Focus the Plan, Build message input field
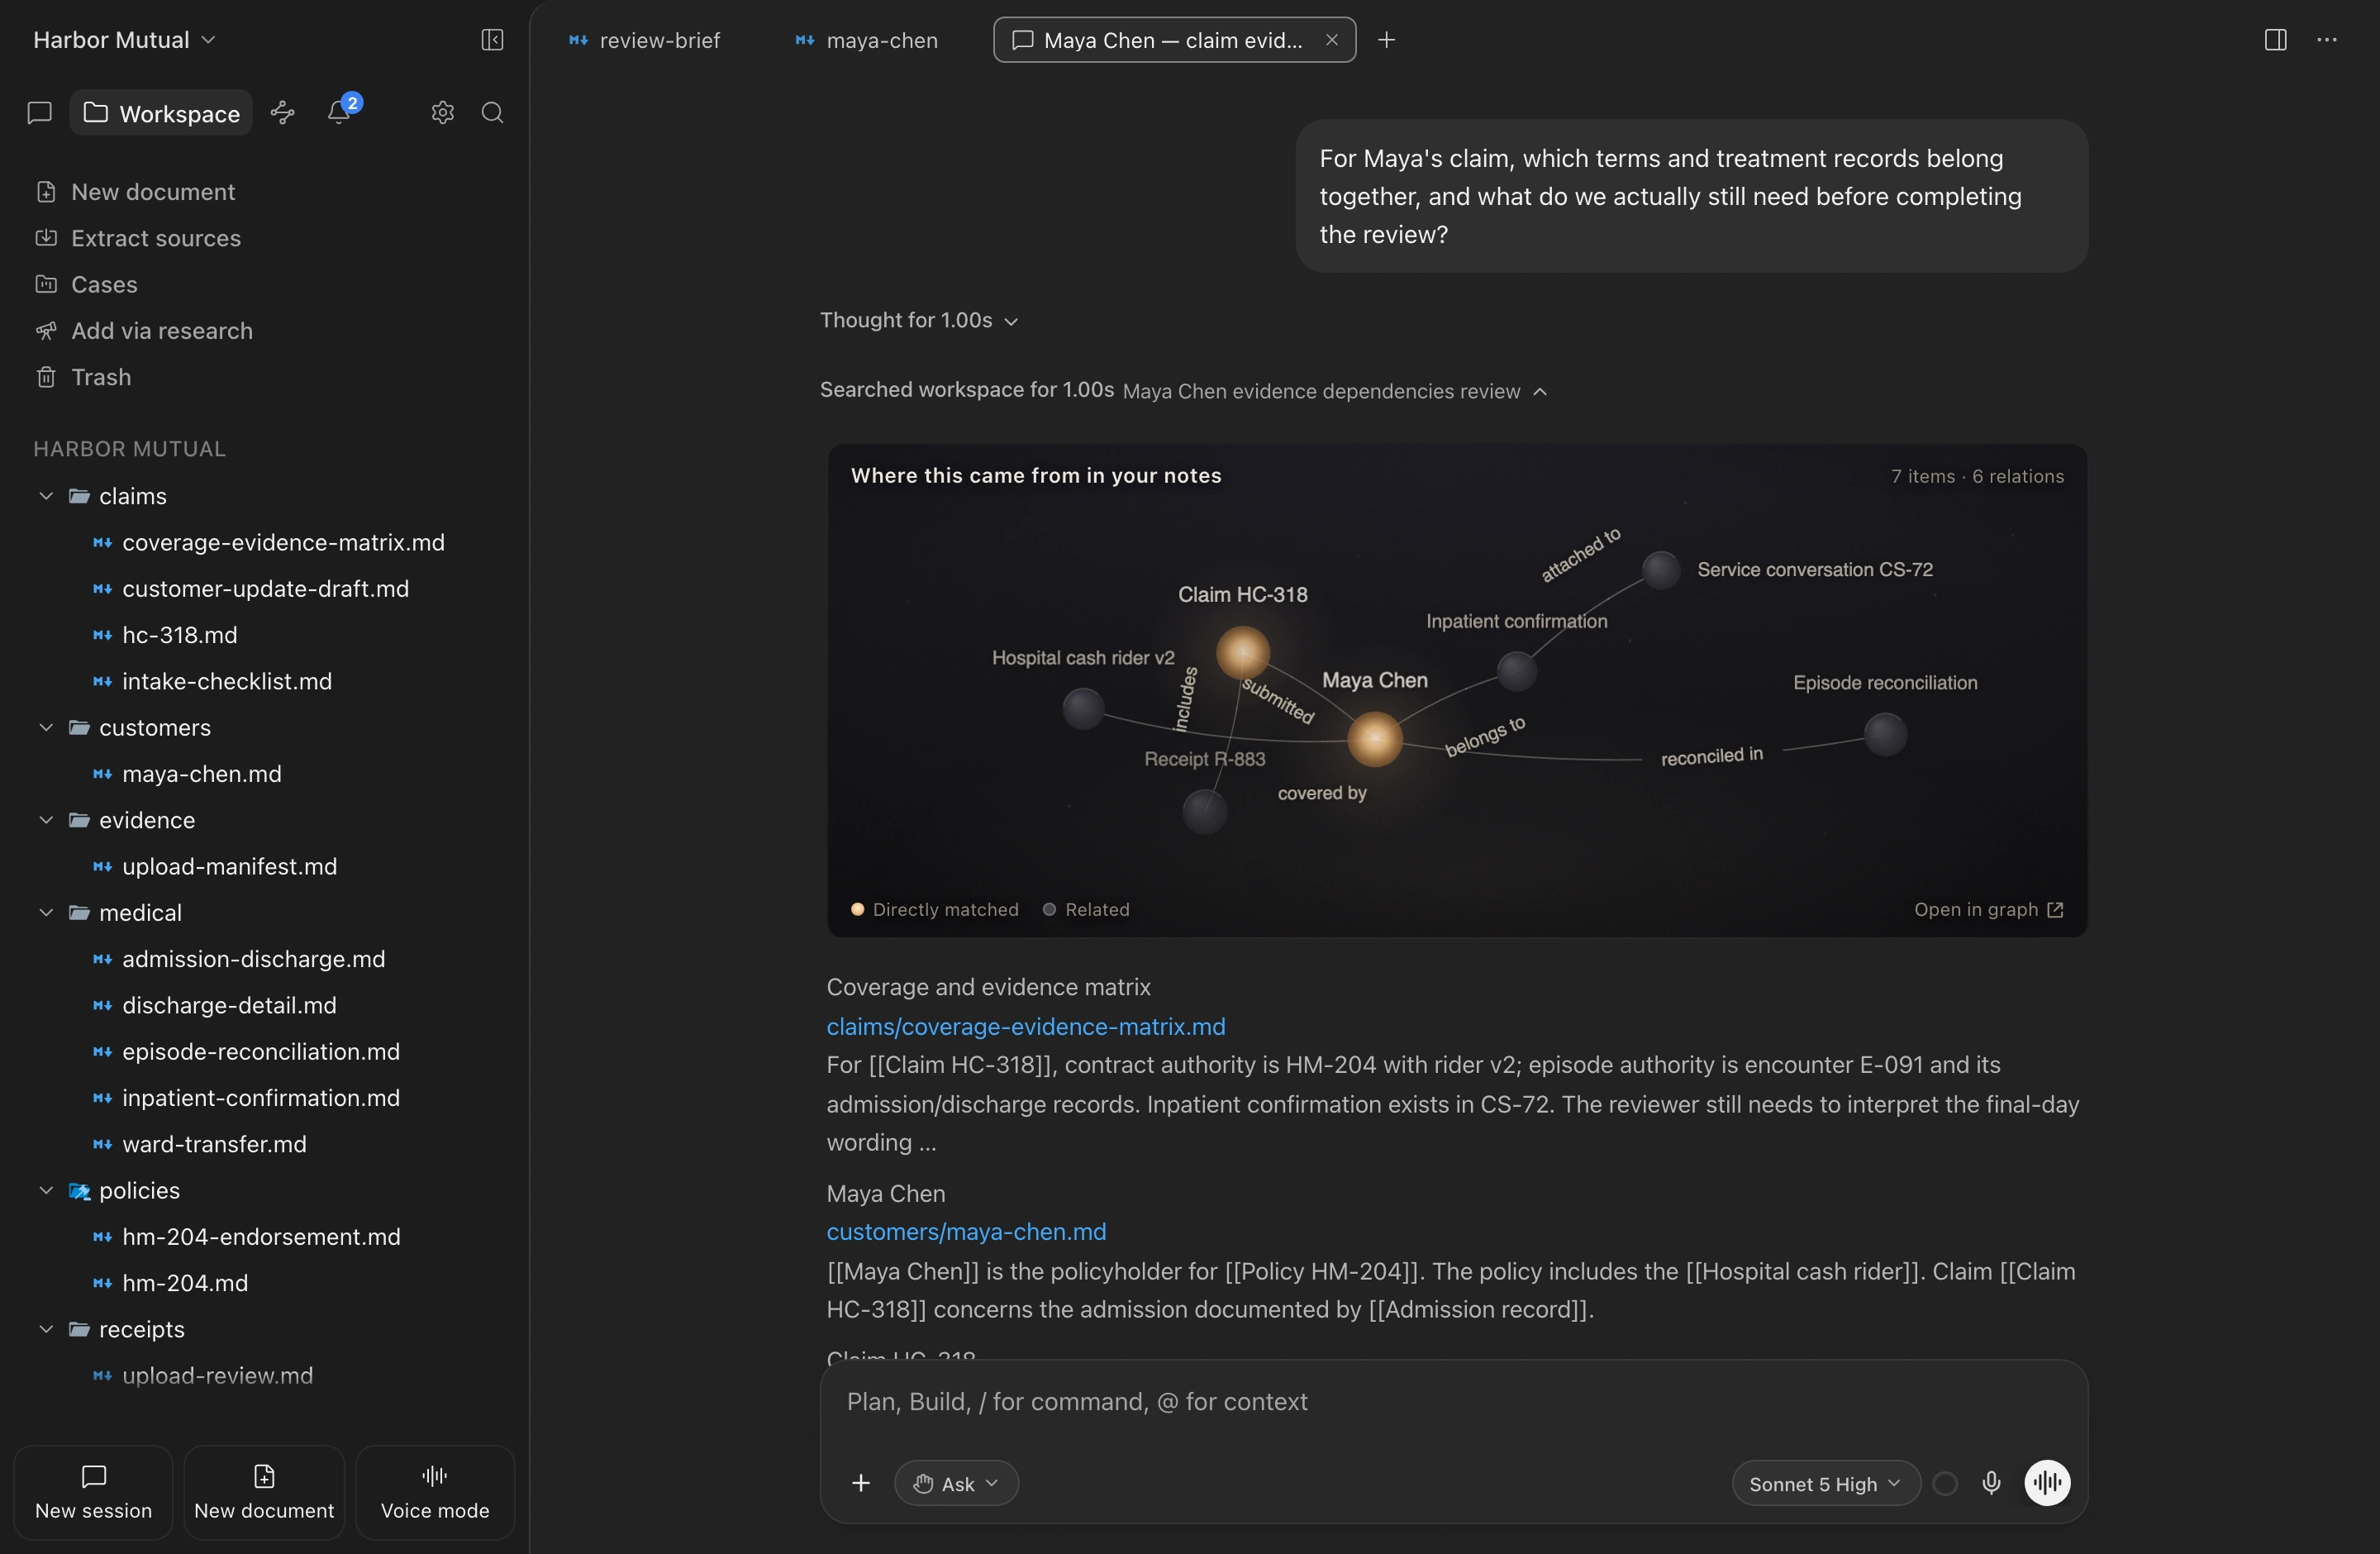The image size is (2380, 1554). tap(1453, 1402)
